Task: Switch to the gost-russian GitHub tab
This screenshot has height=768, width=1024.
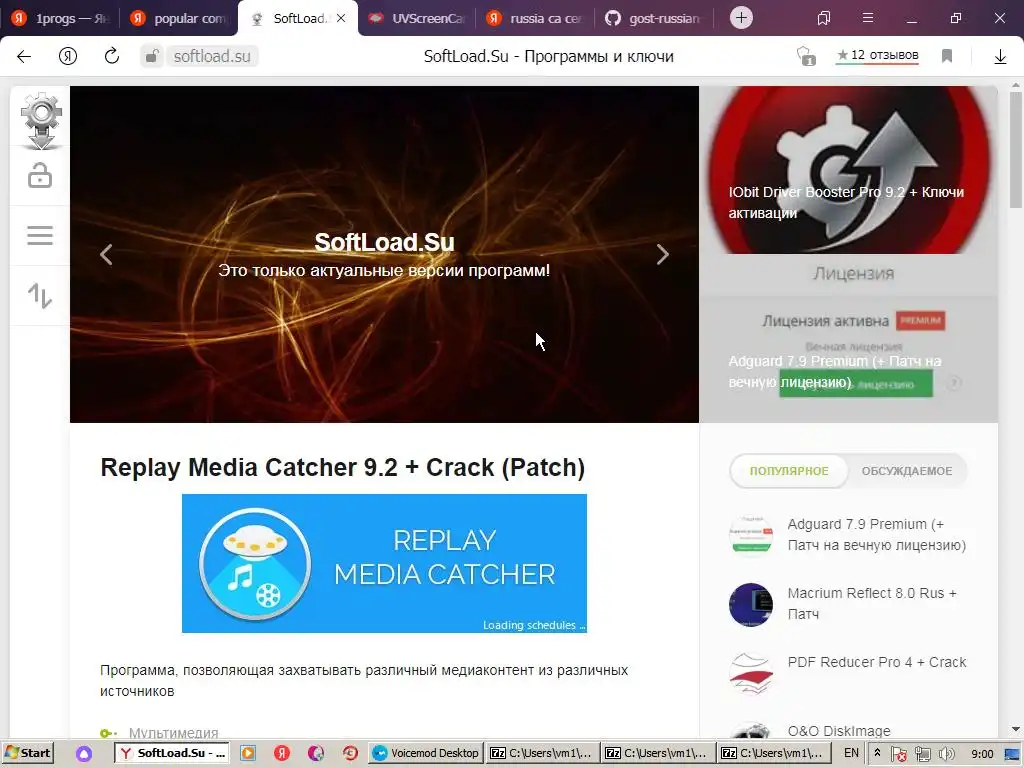Action: 653,18
